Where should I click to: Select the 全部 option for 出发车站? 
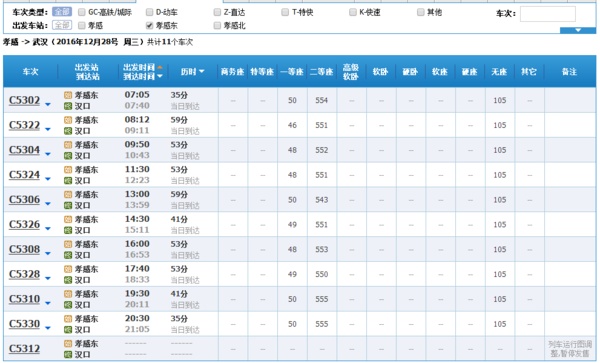pyautogui.click(x=62, y=25)
